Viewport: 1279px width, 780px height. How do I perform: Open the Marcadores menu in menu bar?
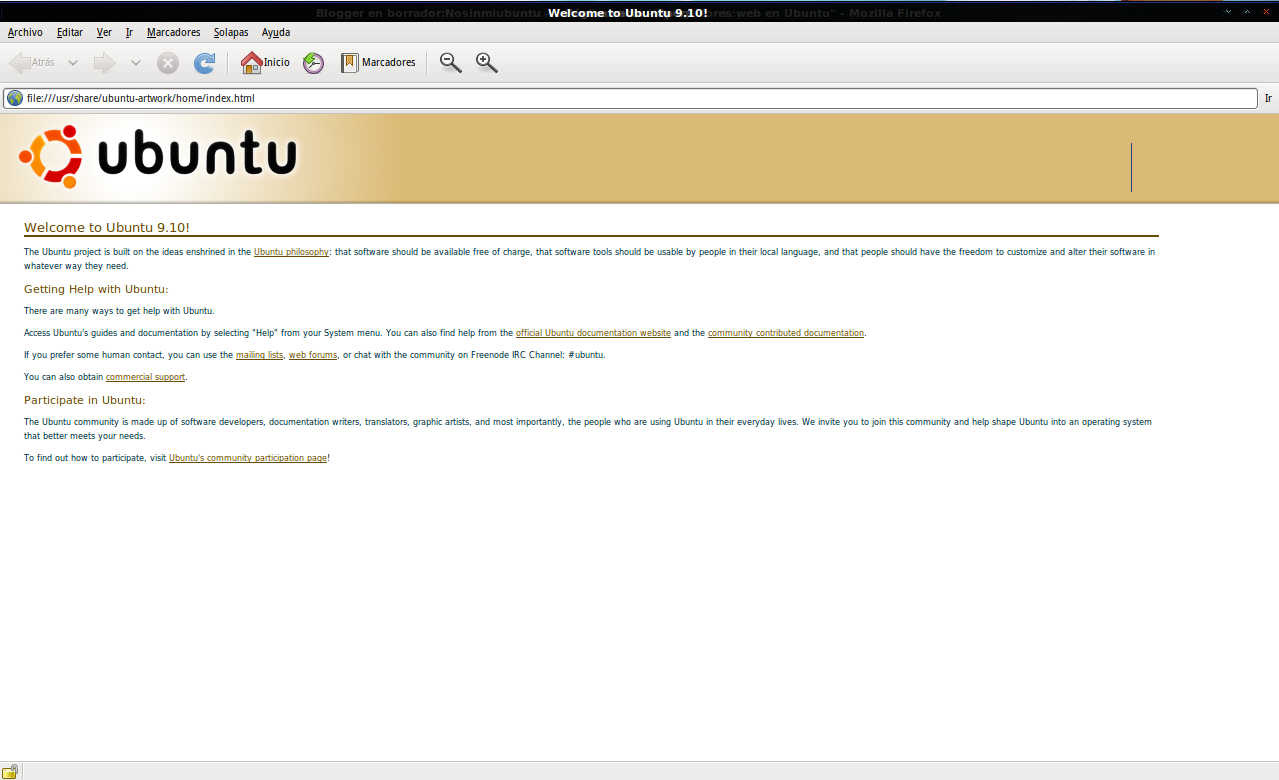[173, 32]
